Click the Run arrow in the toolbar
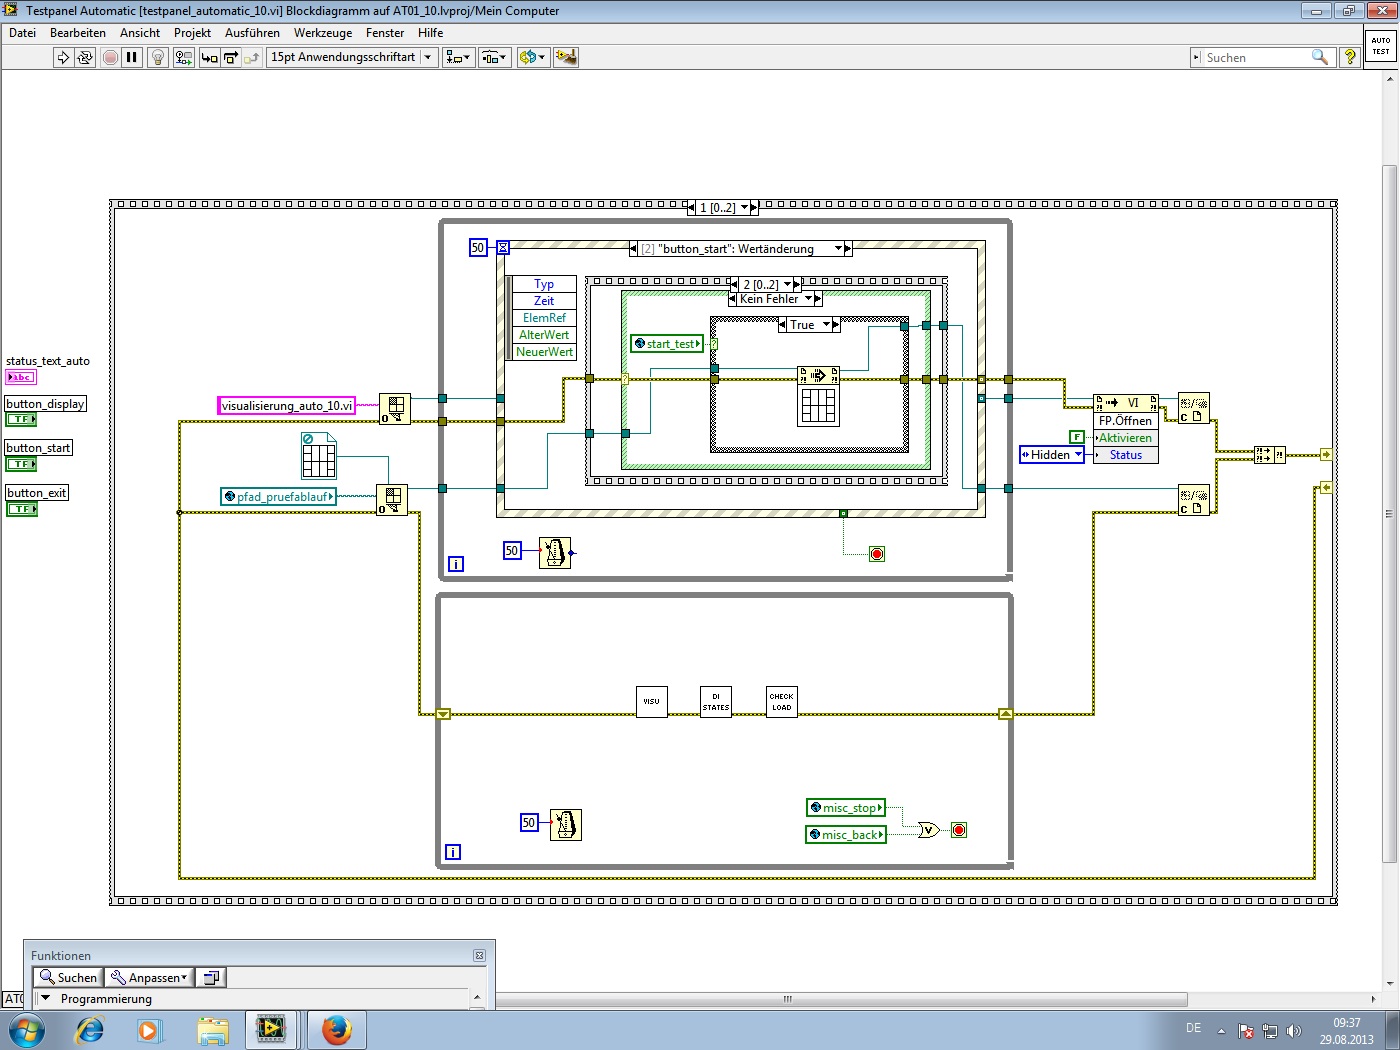 coord(63,58)
